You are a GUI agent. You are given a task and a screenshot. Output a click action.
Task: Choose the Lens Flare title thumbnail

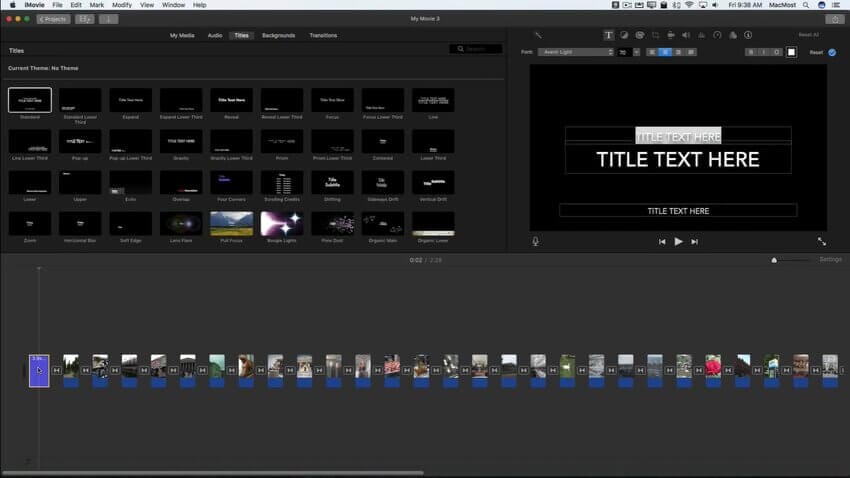[x=181, y=224]
